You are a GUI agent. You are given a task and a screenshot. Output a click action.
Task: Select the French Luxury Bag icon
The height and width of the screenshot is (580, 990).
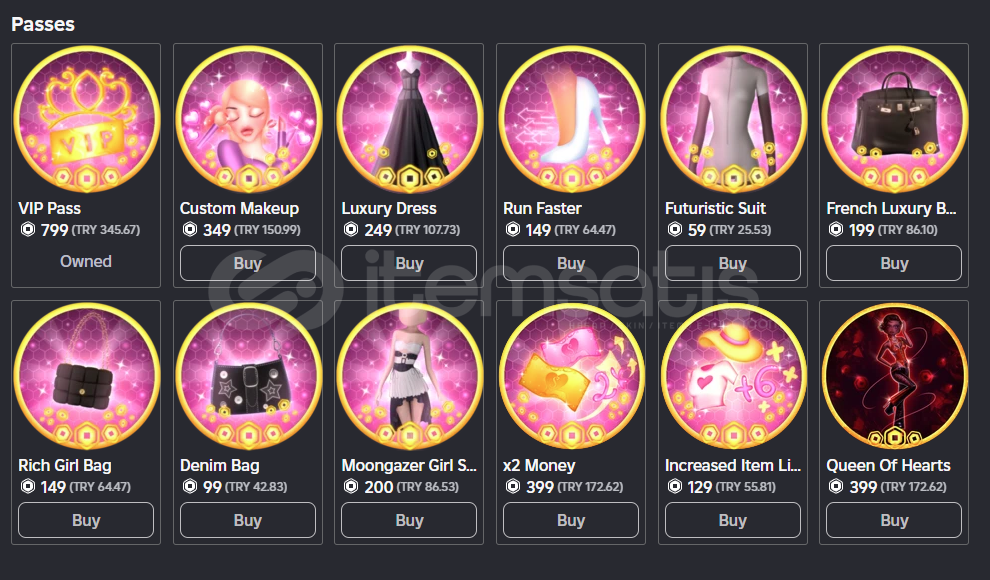coord(894,119)
